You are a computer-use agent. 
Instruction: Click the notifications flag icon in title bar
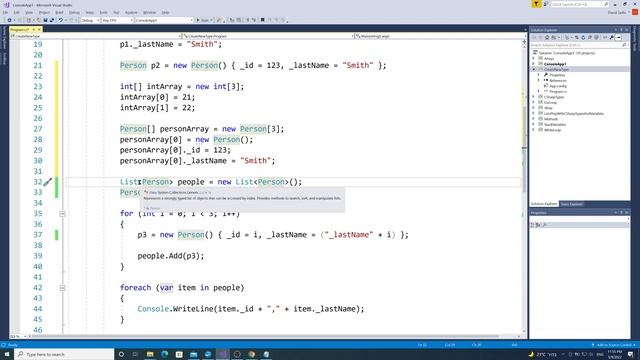coord(536,4)
